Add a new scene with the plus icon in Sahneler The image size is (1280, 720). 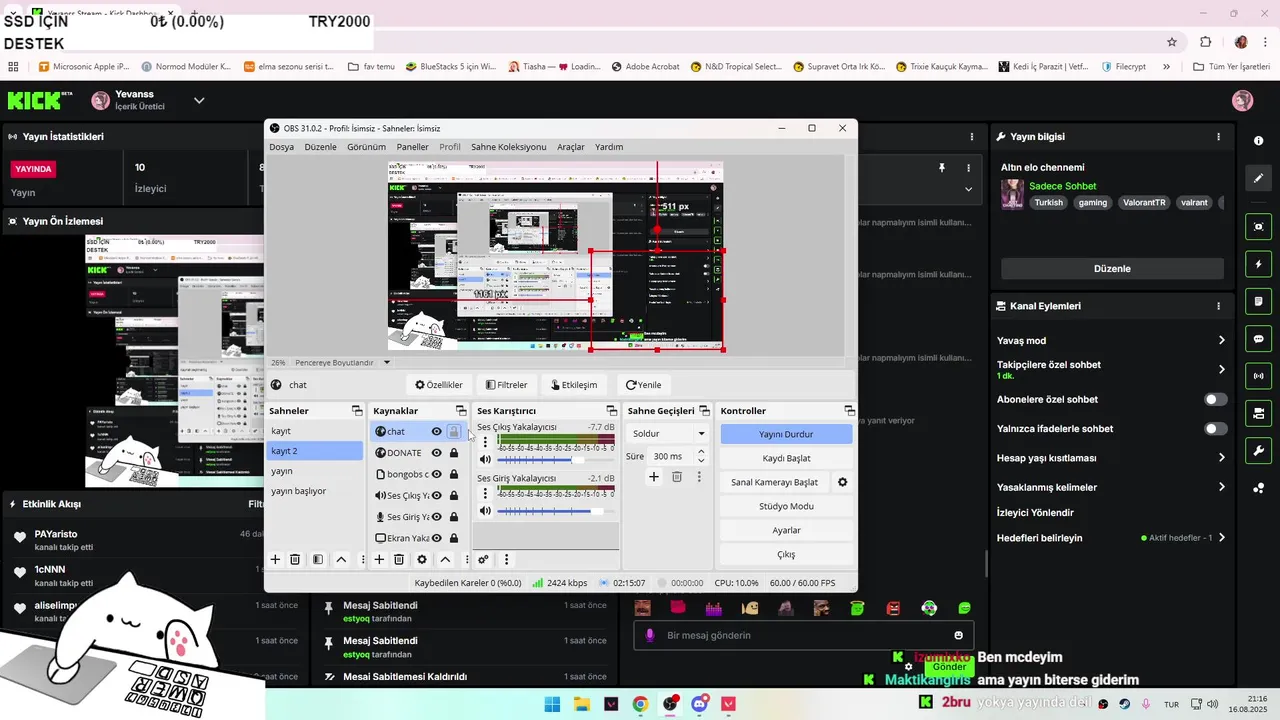coord(275,560)
